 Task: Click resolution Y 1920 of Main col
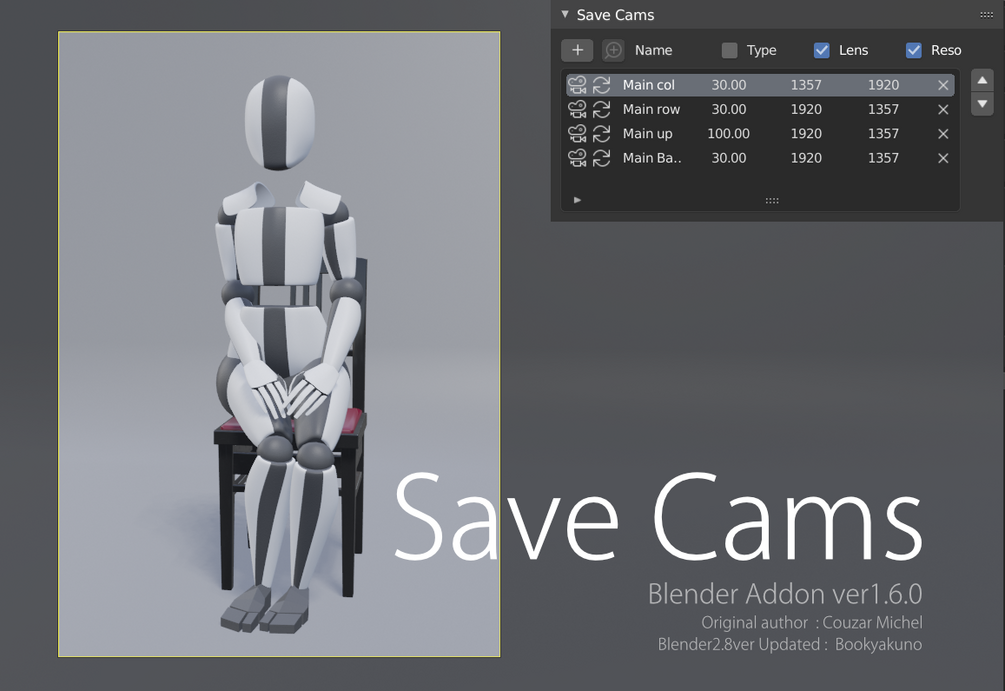click(x=883, y=85)
